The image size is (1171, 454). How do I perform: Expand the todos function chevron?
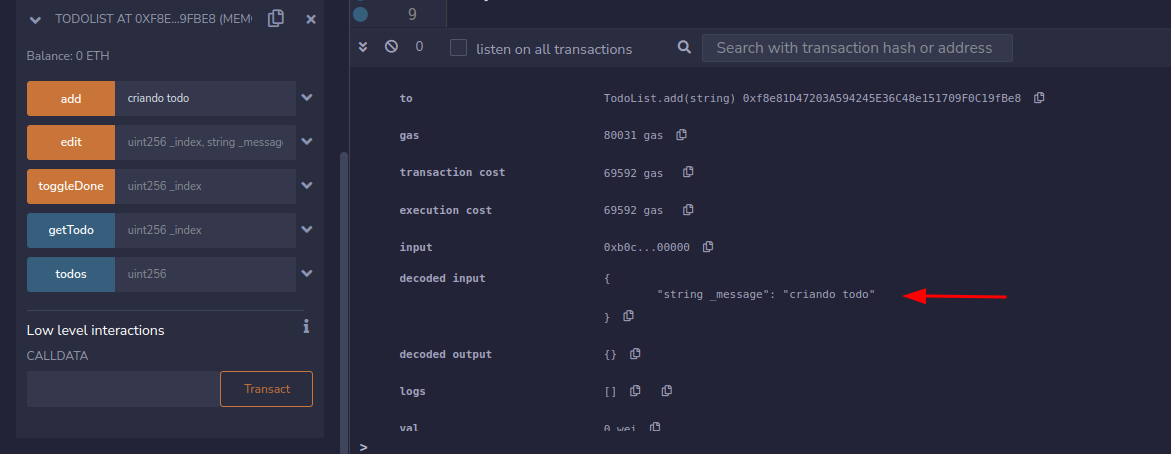307,273
